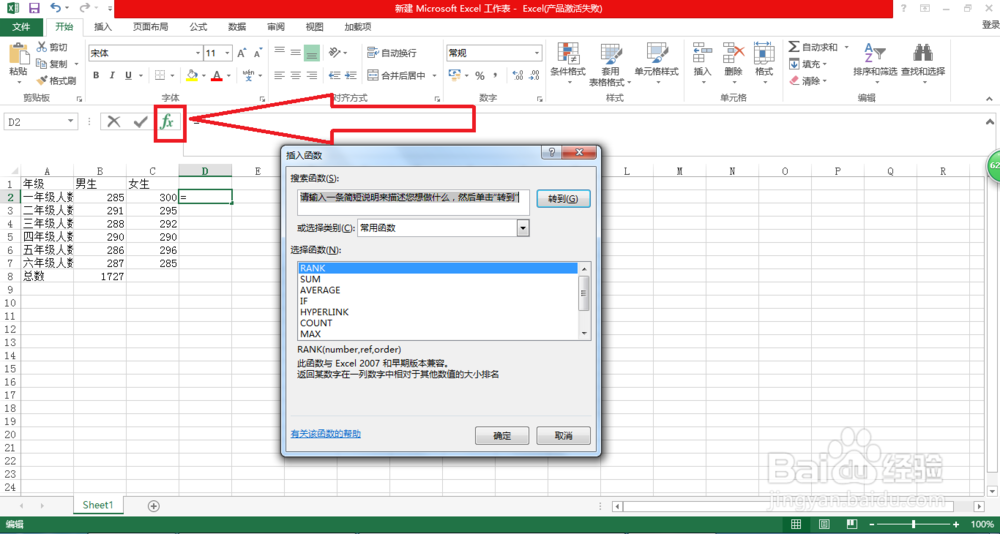Confirm formula entry with checkmark icon
Image resolution: width=1000 pixels, height=534 pixels.
pos(140,121)
